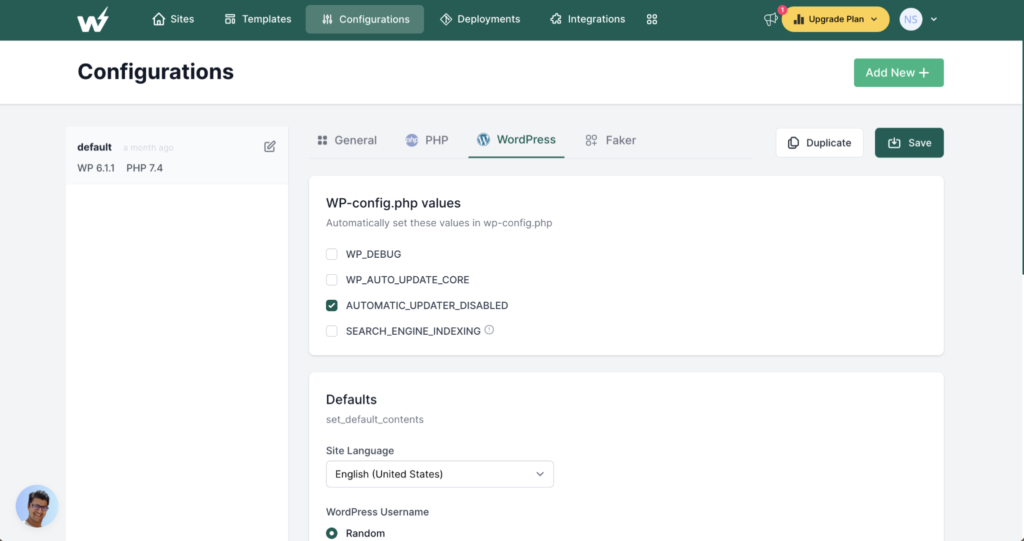The height and width of the screenshot is (541, 1024).
Task: Click the NS user avatar
Action: (x=910, y=20)
